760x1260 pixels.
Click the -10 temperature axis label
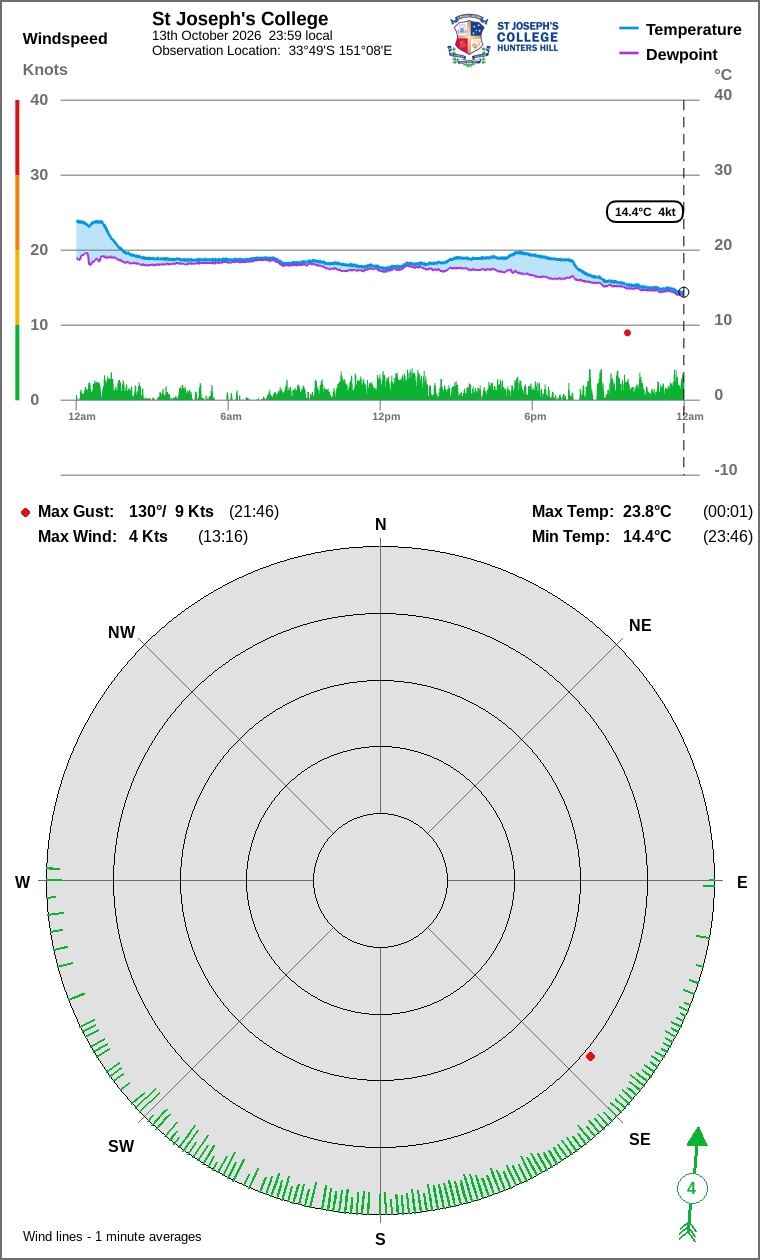(726, 470)
